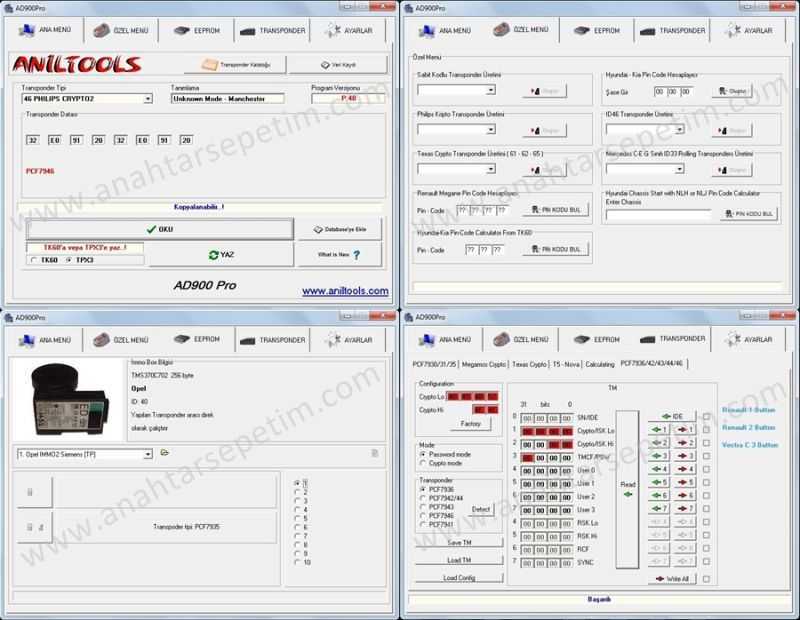Click chip button beside Transponder tipi PCF7935

pyautogui.click(x=35, y=527)
